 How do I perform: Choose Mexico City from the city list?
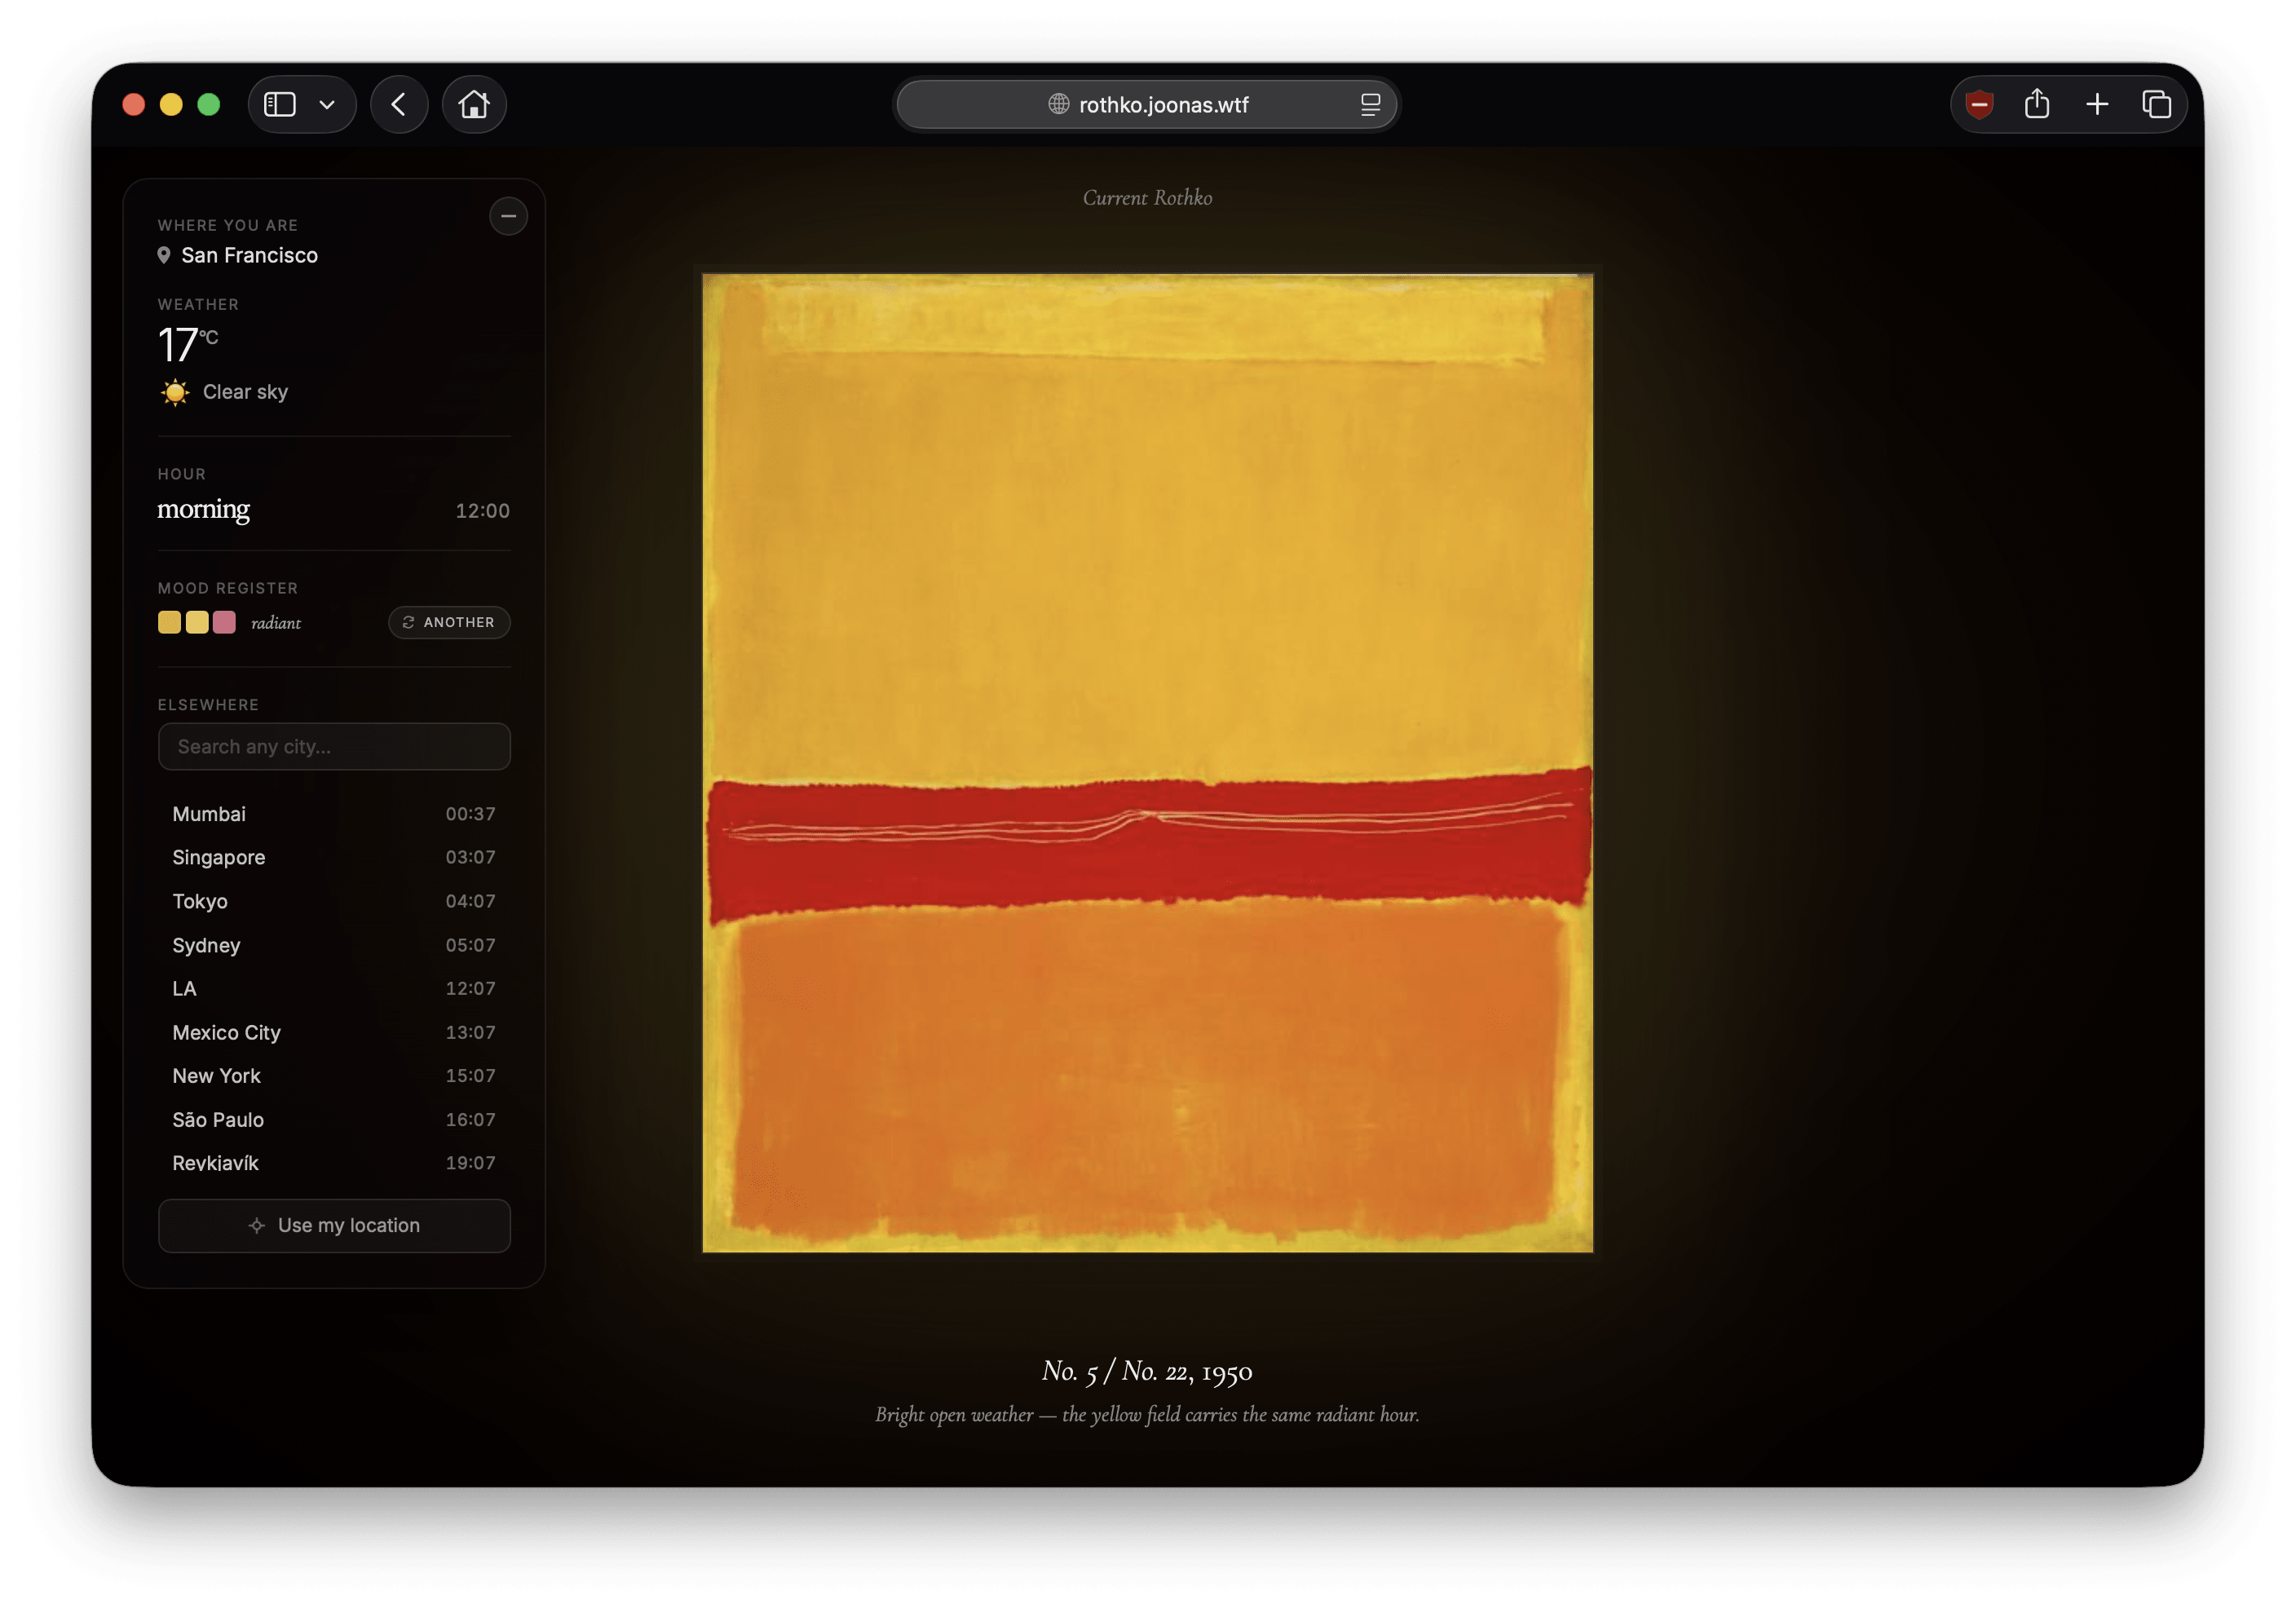[x=334, y=1032]
